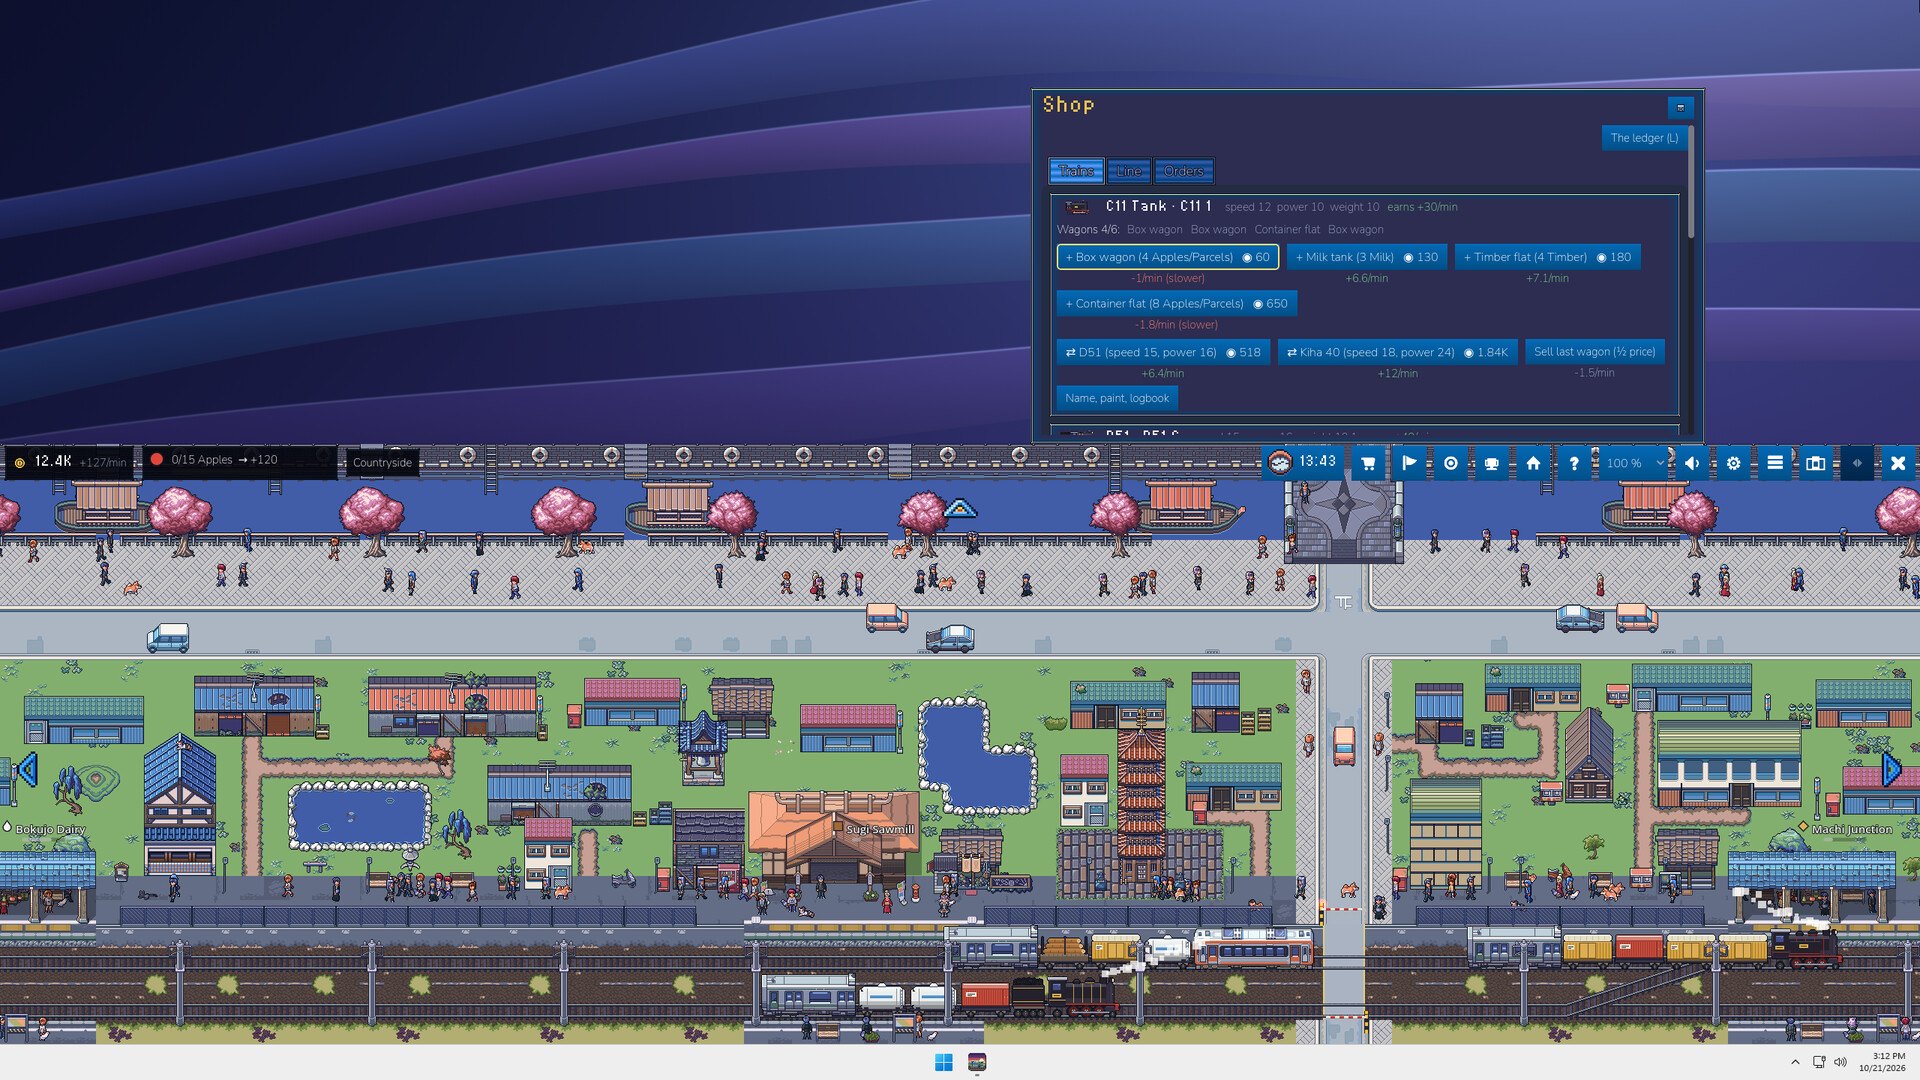Image resolution: width=1920 pixels, height=1080 pixels.
Task: Click the blue triangle marker on promenade
Action: [959, 508]
